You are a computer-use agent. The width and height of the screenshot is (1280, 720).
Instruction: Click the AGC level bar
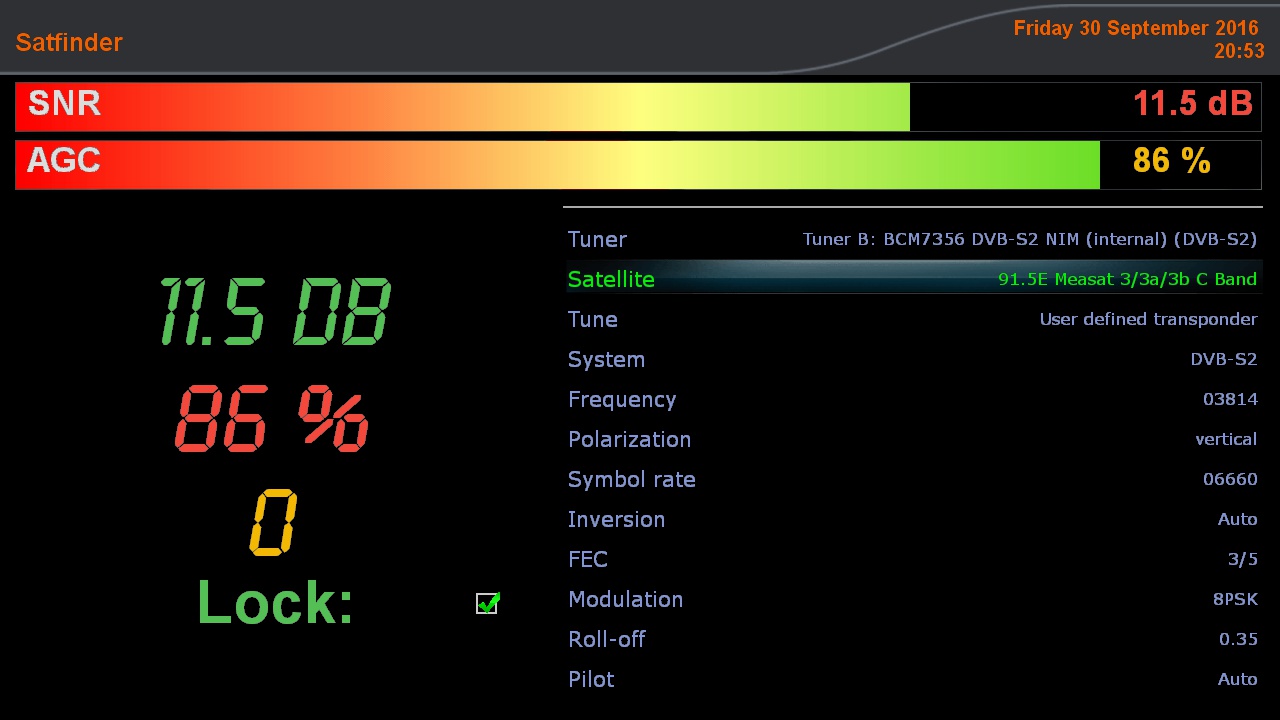557,165
